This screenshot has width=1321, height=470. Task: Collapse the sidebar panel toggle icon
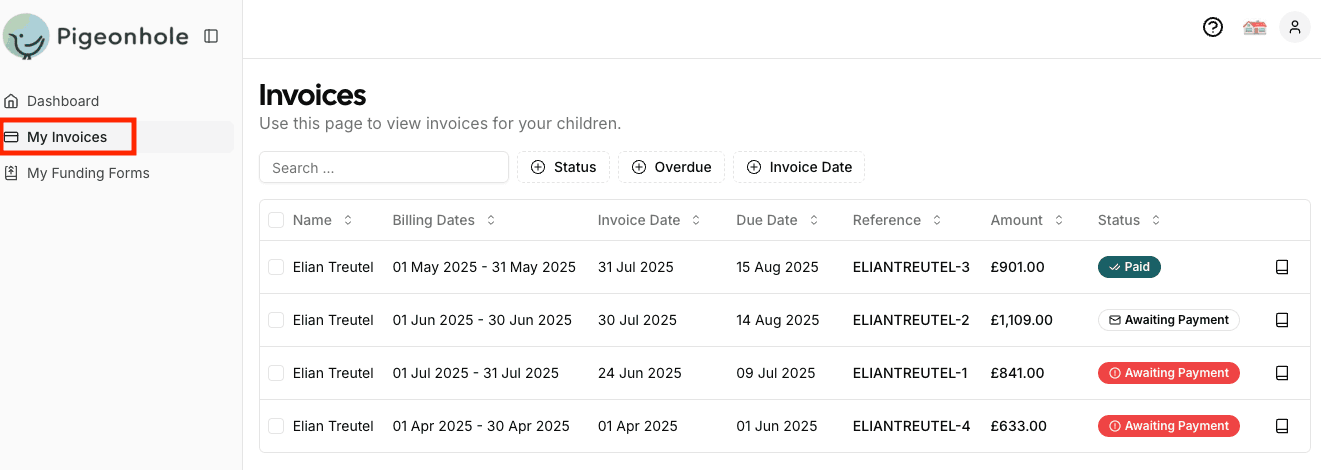click(211, 36)
